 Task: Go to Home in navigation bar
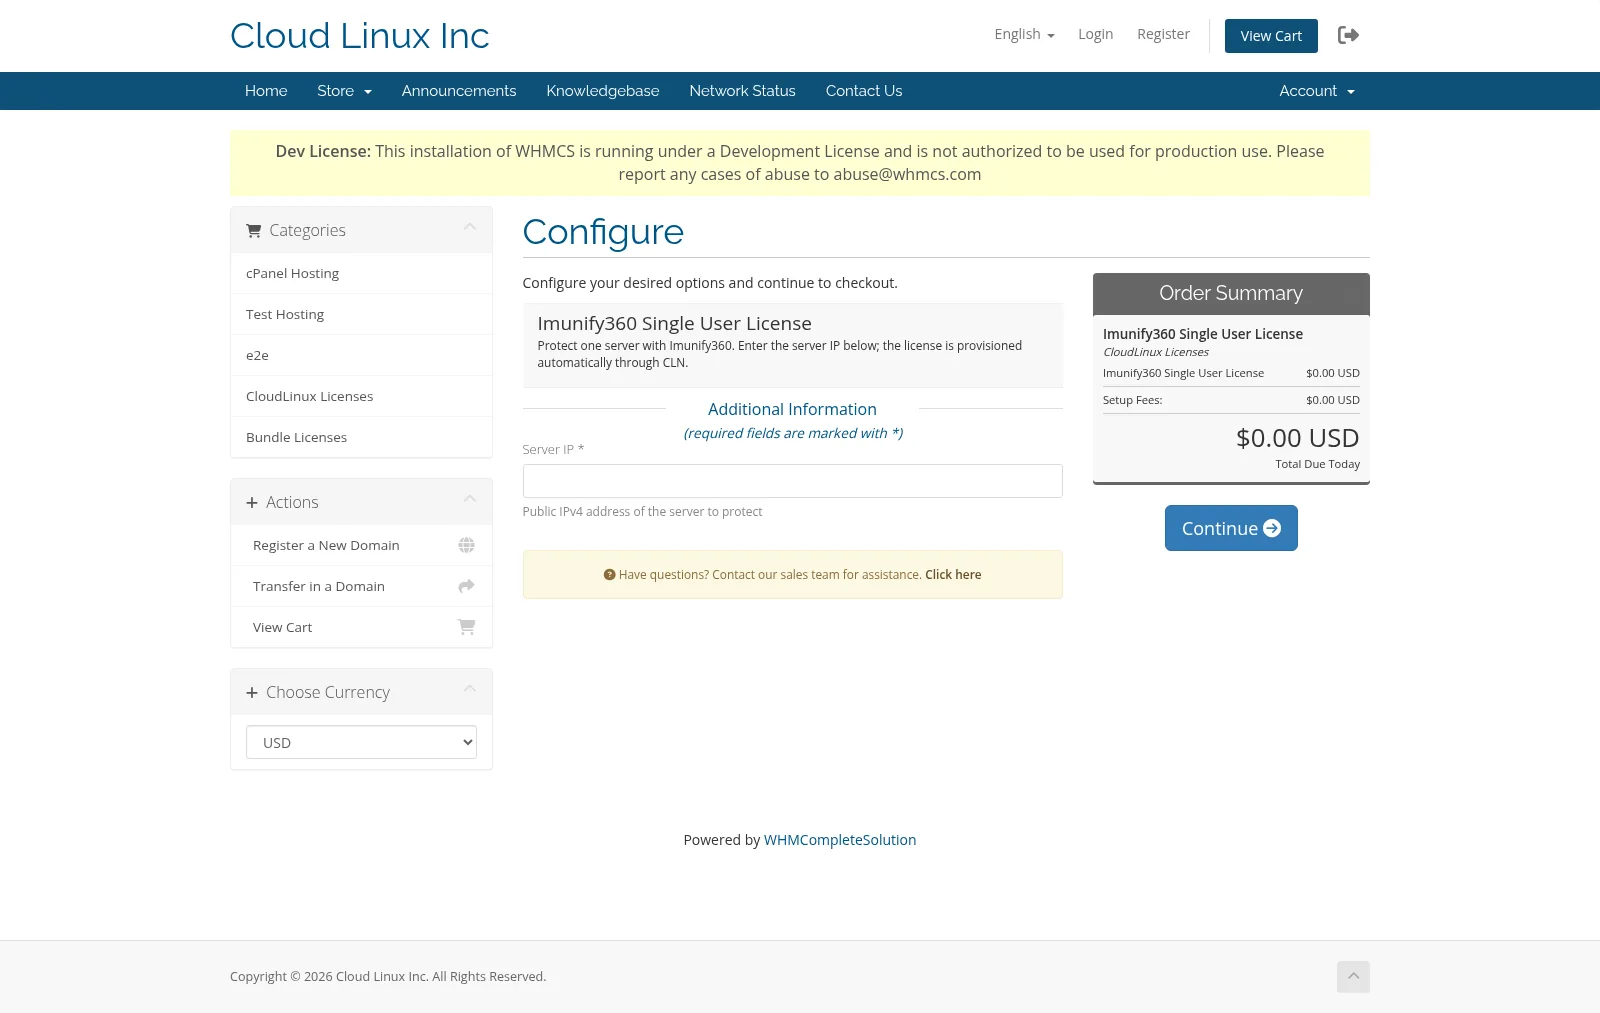266,91
